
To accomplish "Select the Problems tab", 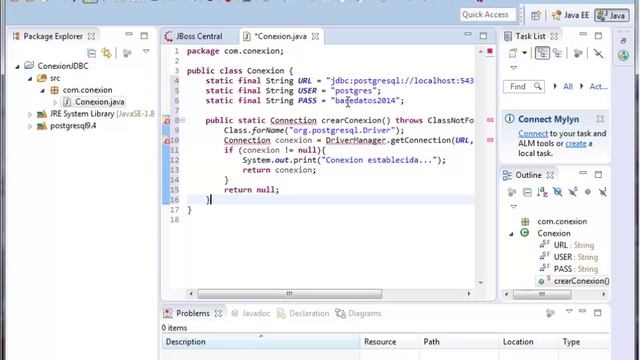I will pyautogui.click(x=193, y=313).
